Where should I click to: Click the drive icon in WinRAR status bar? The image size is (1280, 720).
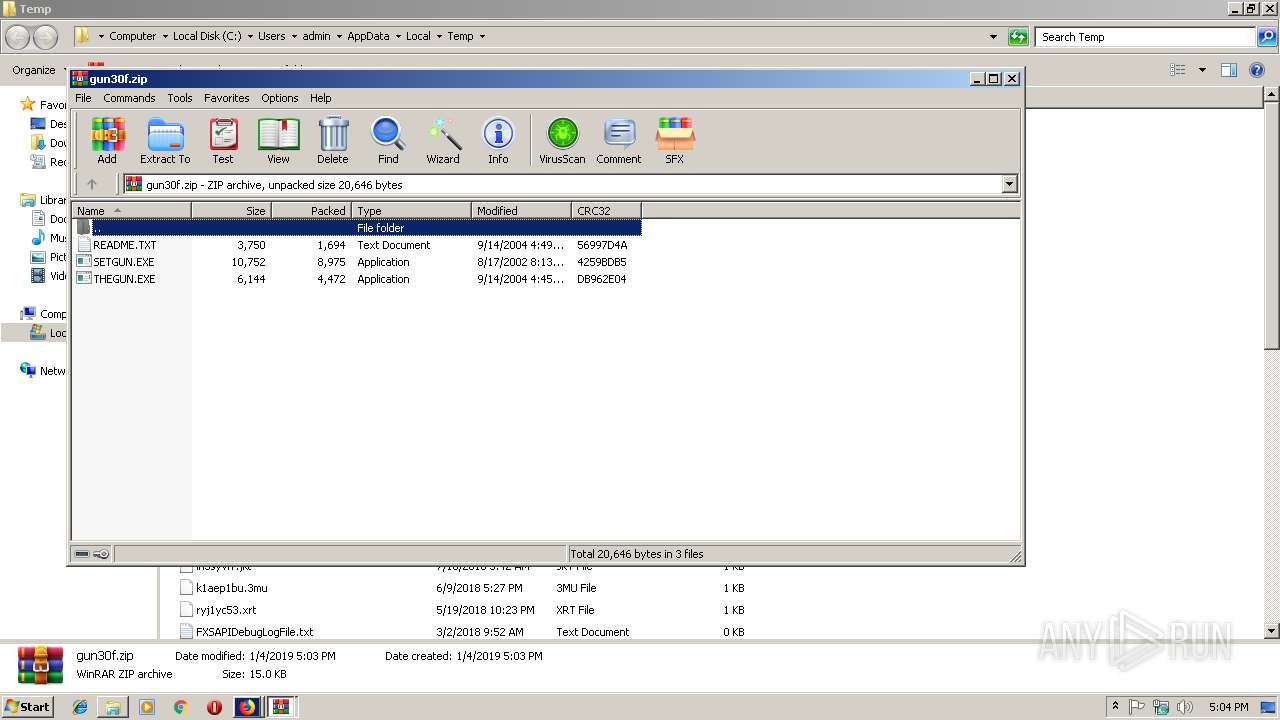click(82, 554)
